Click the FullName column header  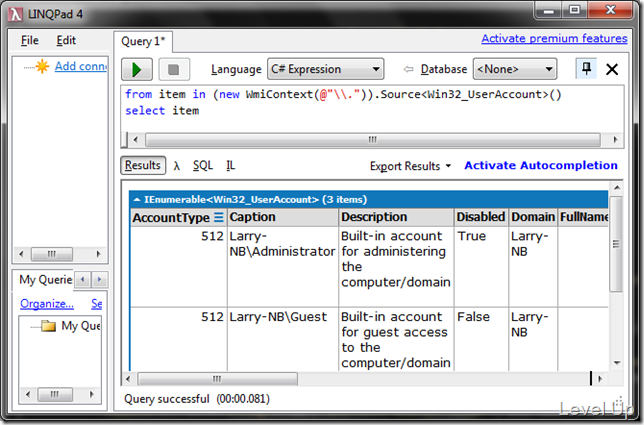tap(584, 217)
